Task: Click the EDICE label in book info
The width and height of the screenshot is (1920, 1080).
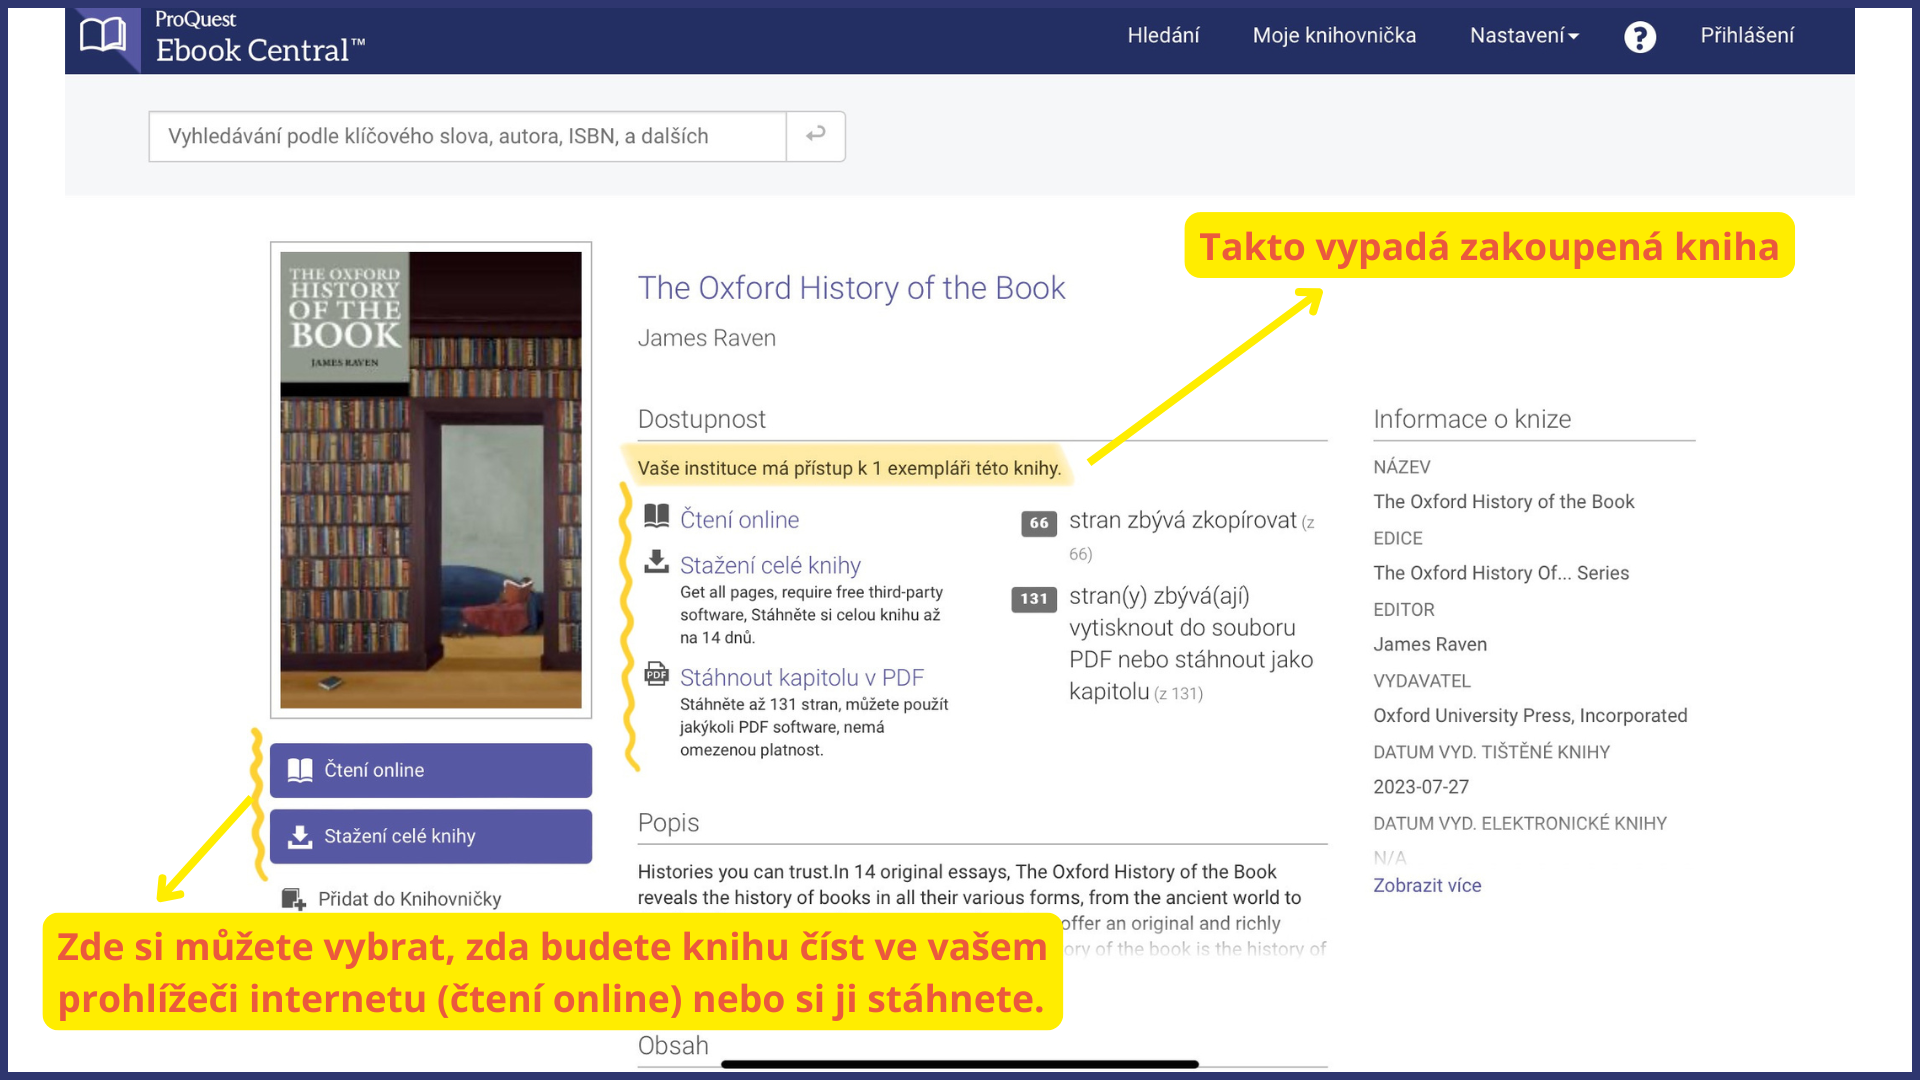Action: pos(1398,538)
